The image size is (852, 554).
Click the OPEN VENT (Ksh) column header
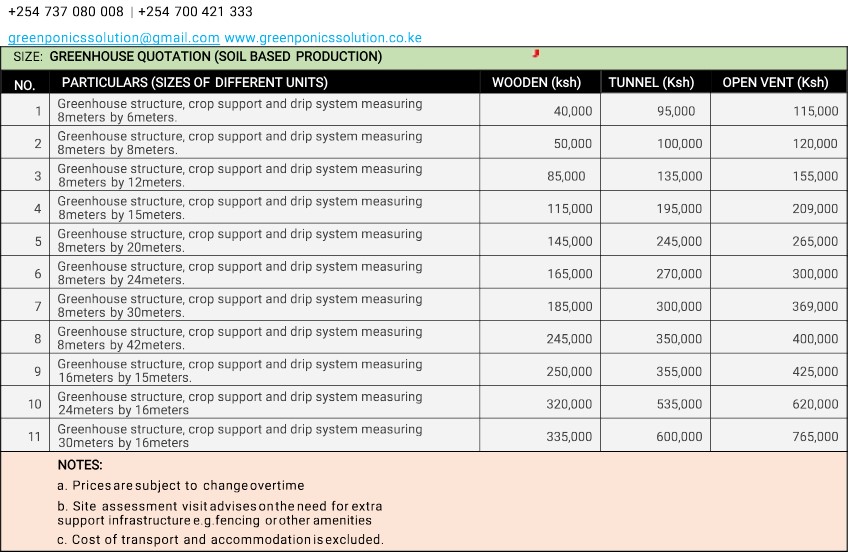775,83
